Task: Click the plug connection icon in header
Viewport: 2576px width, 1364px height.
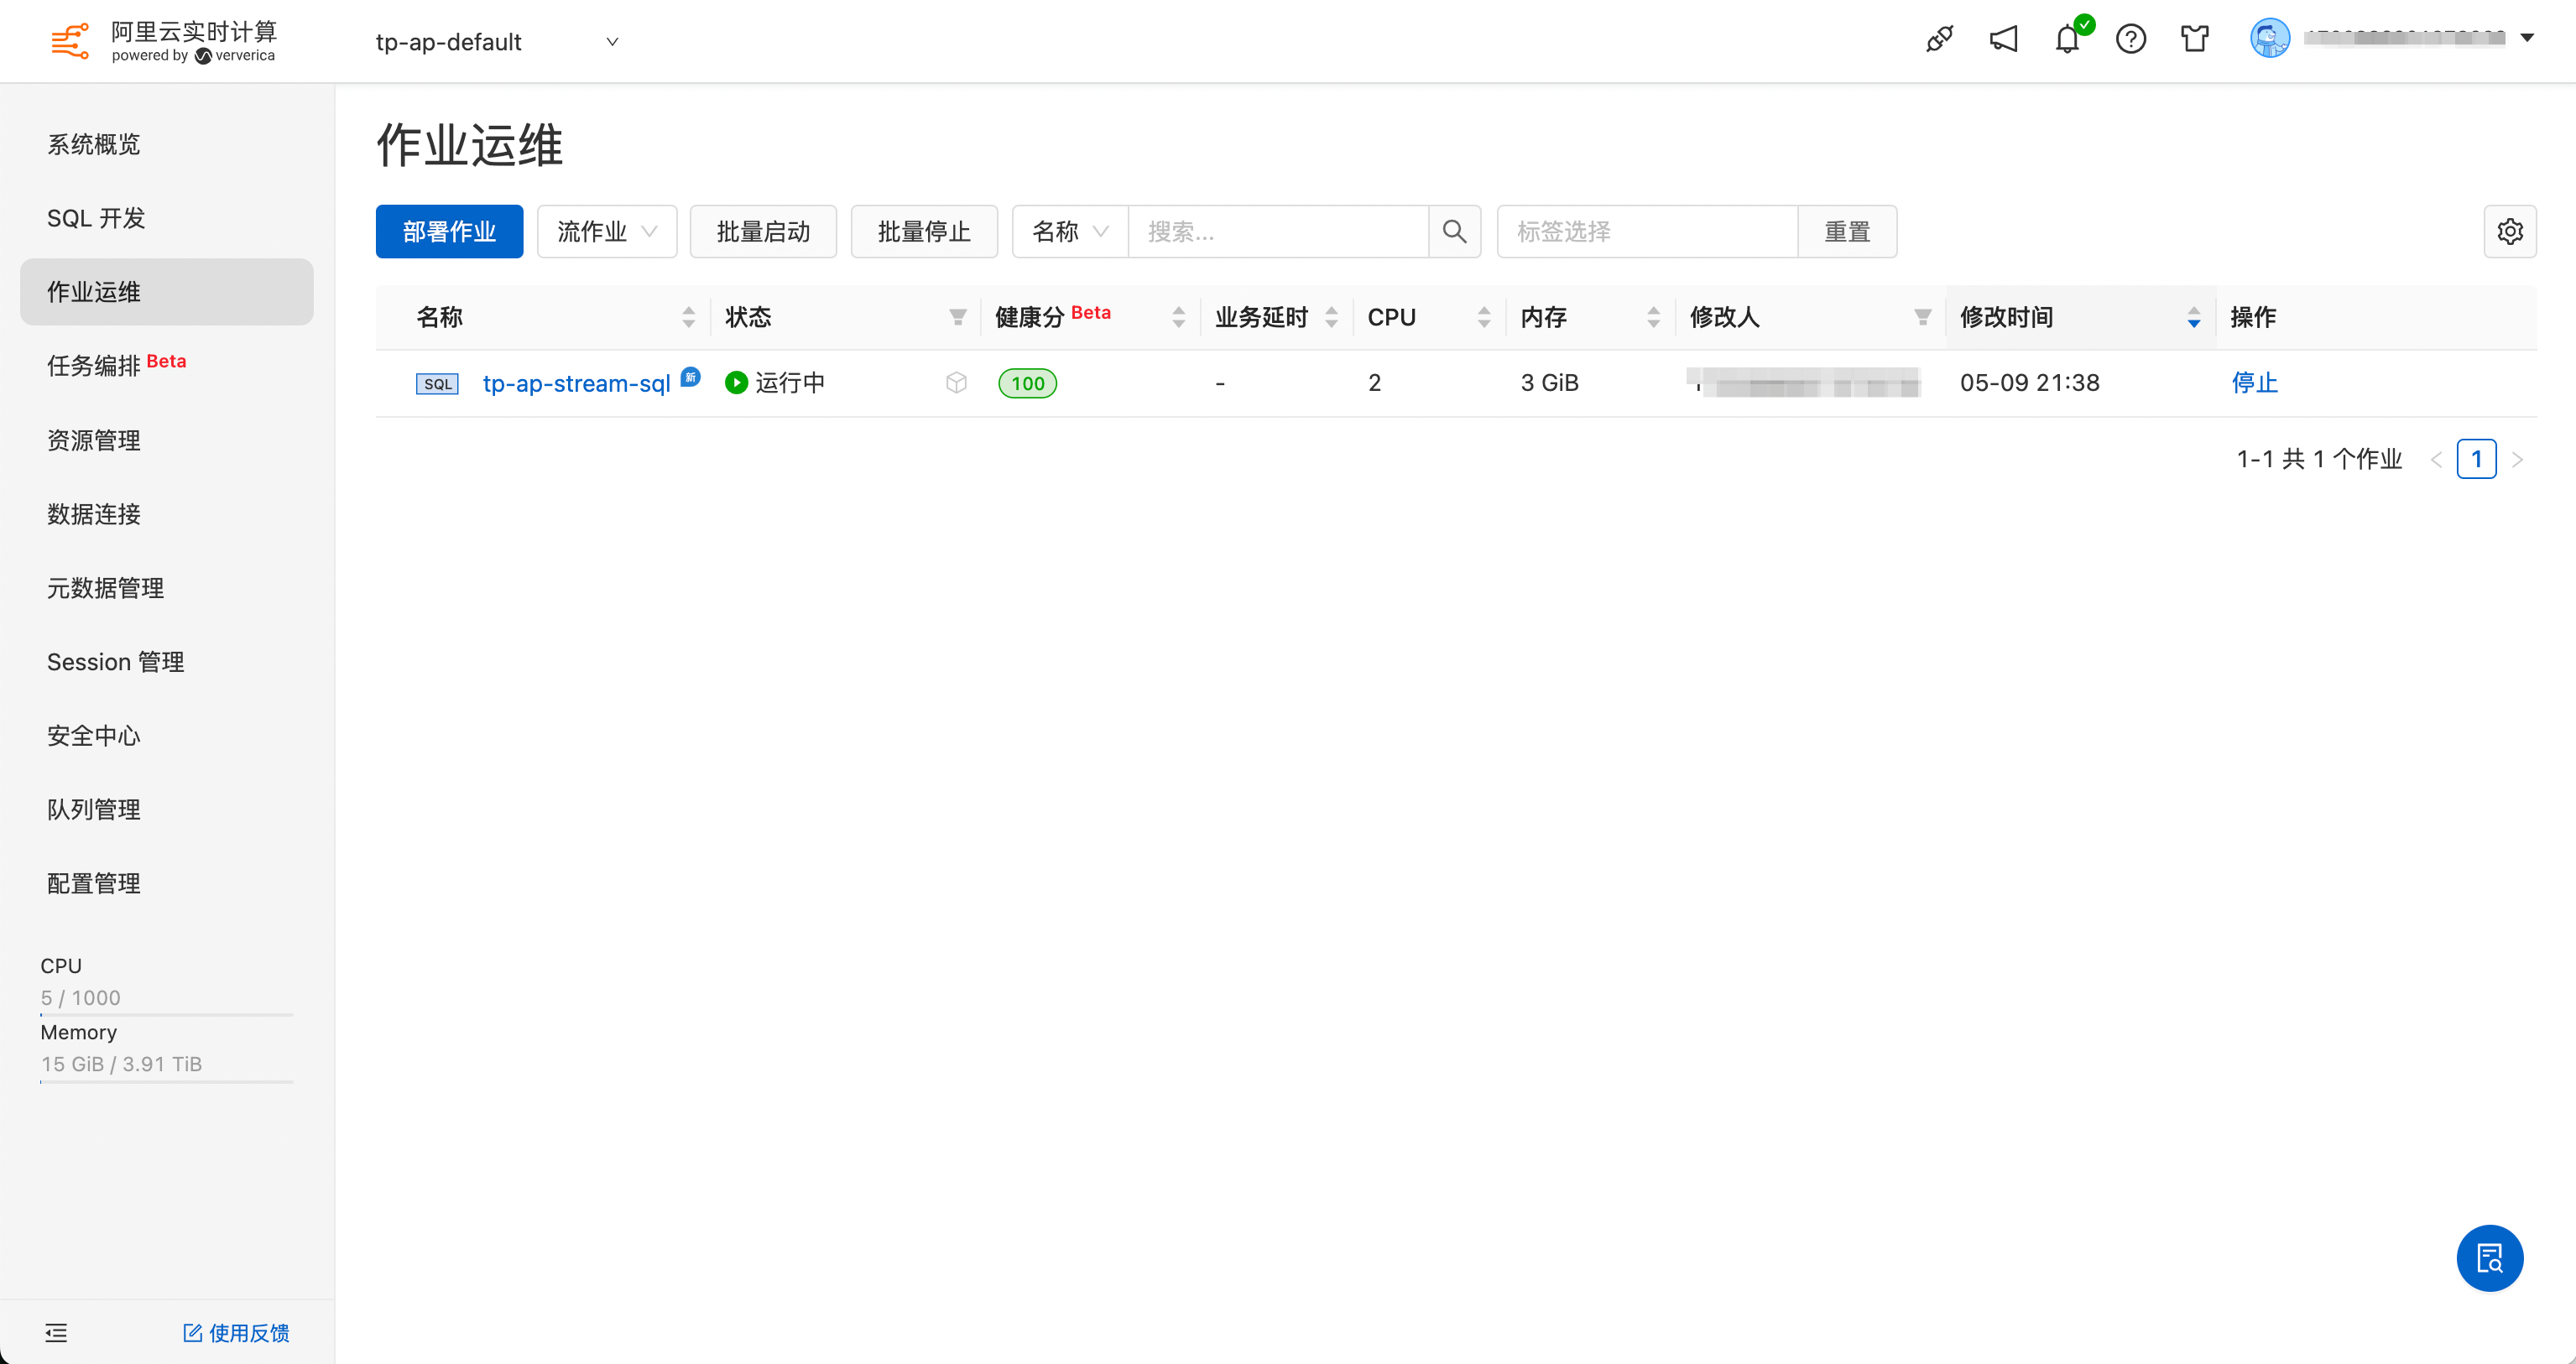Action: (x=1939, y=40)
